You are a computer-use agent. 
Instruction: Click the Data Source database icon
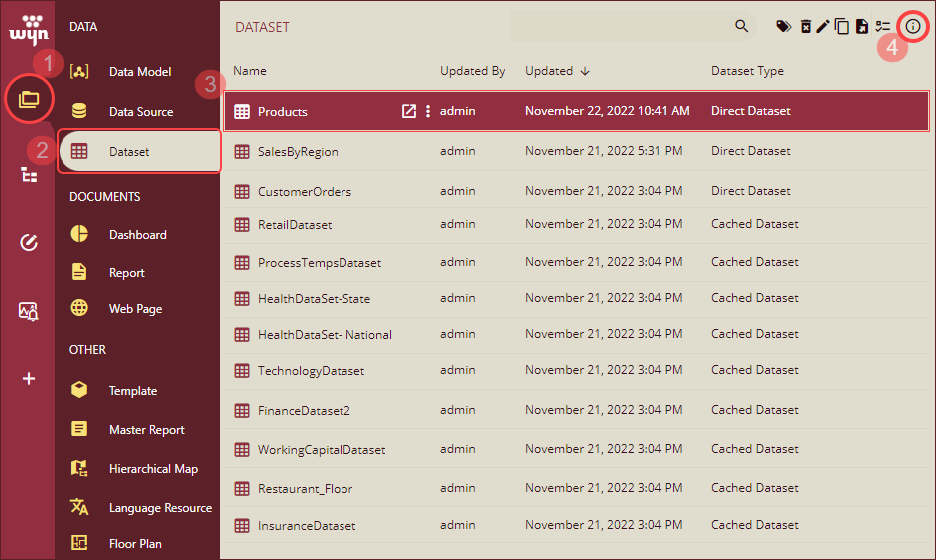[79, 111]
